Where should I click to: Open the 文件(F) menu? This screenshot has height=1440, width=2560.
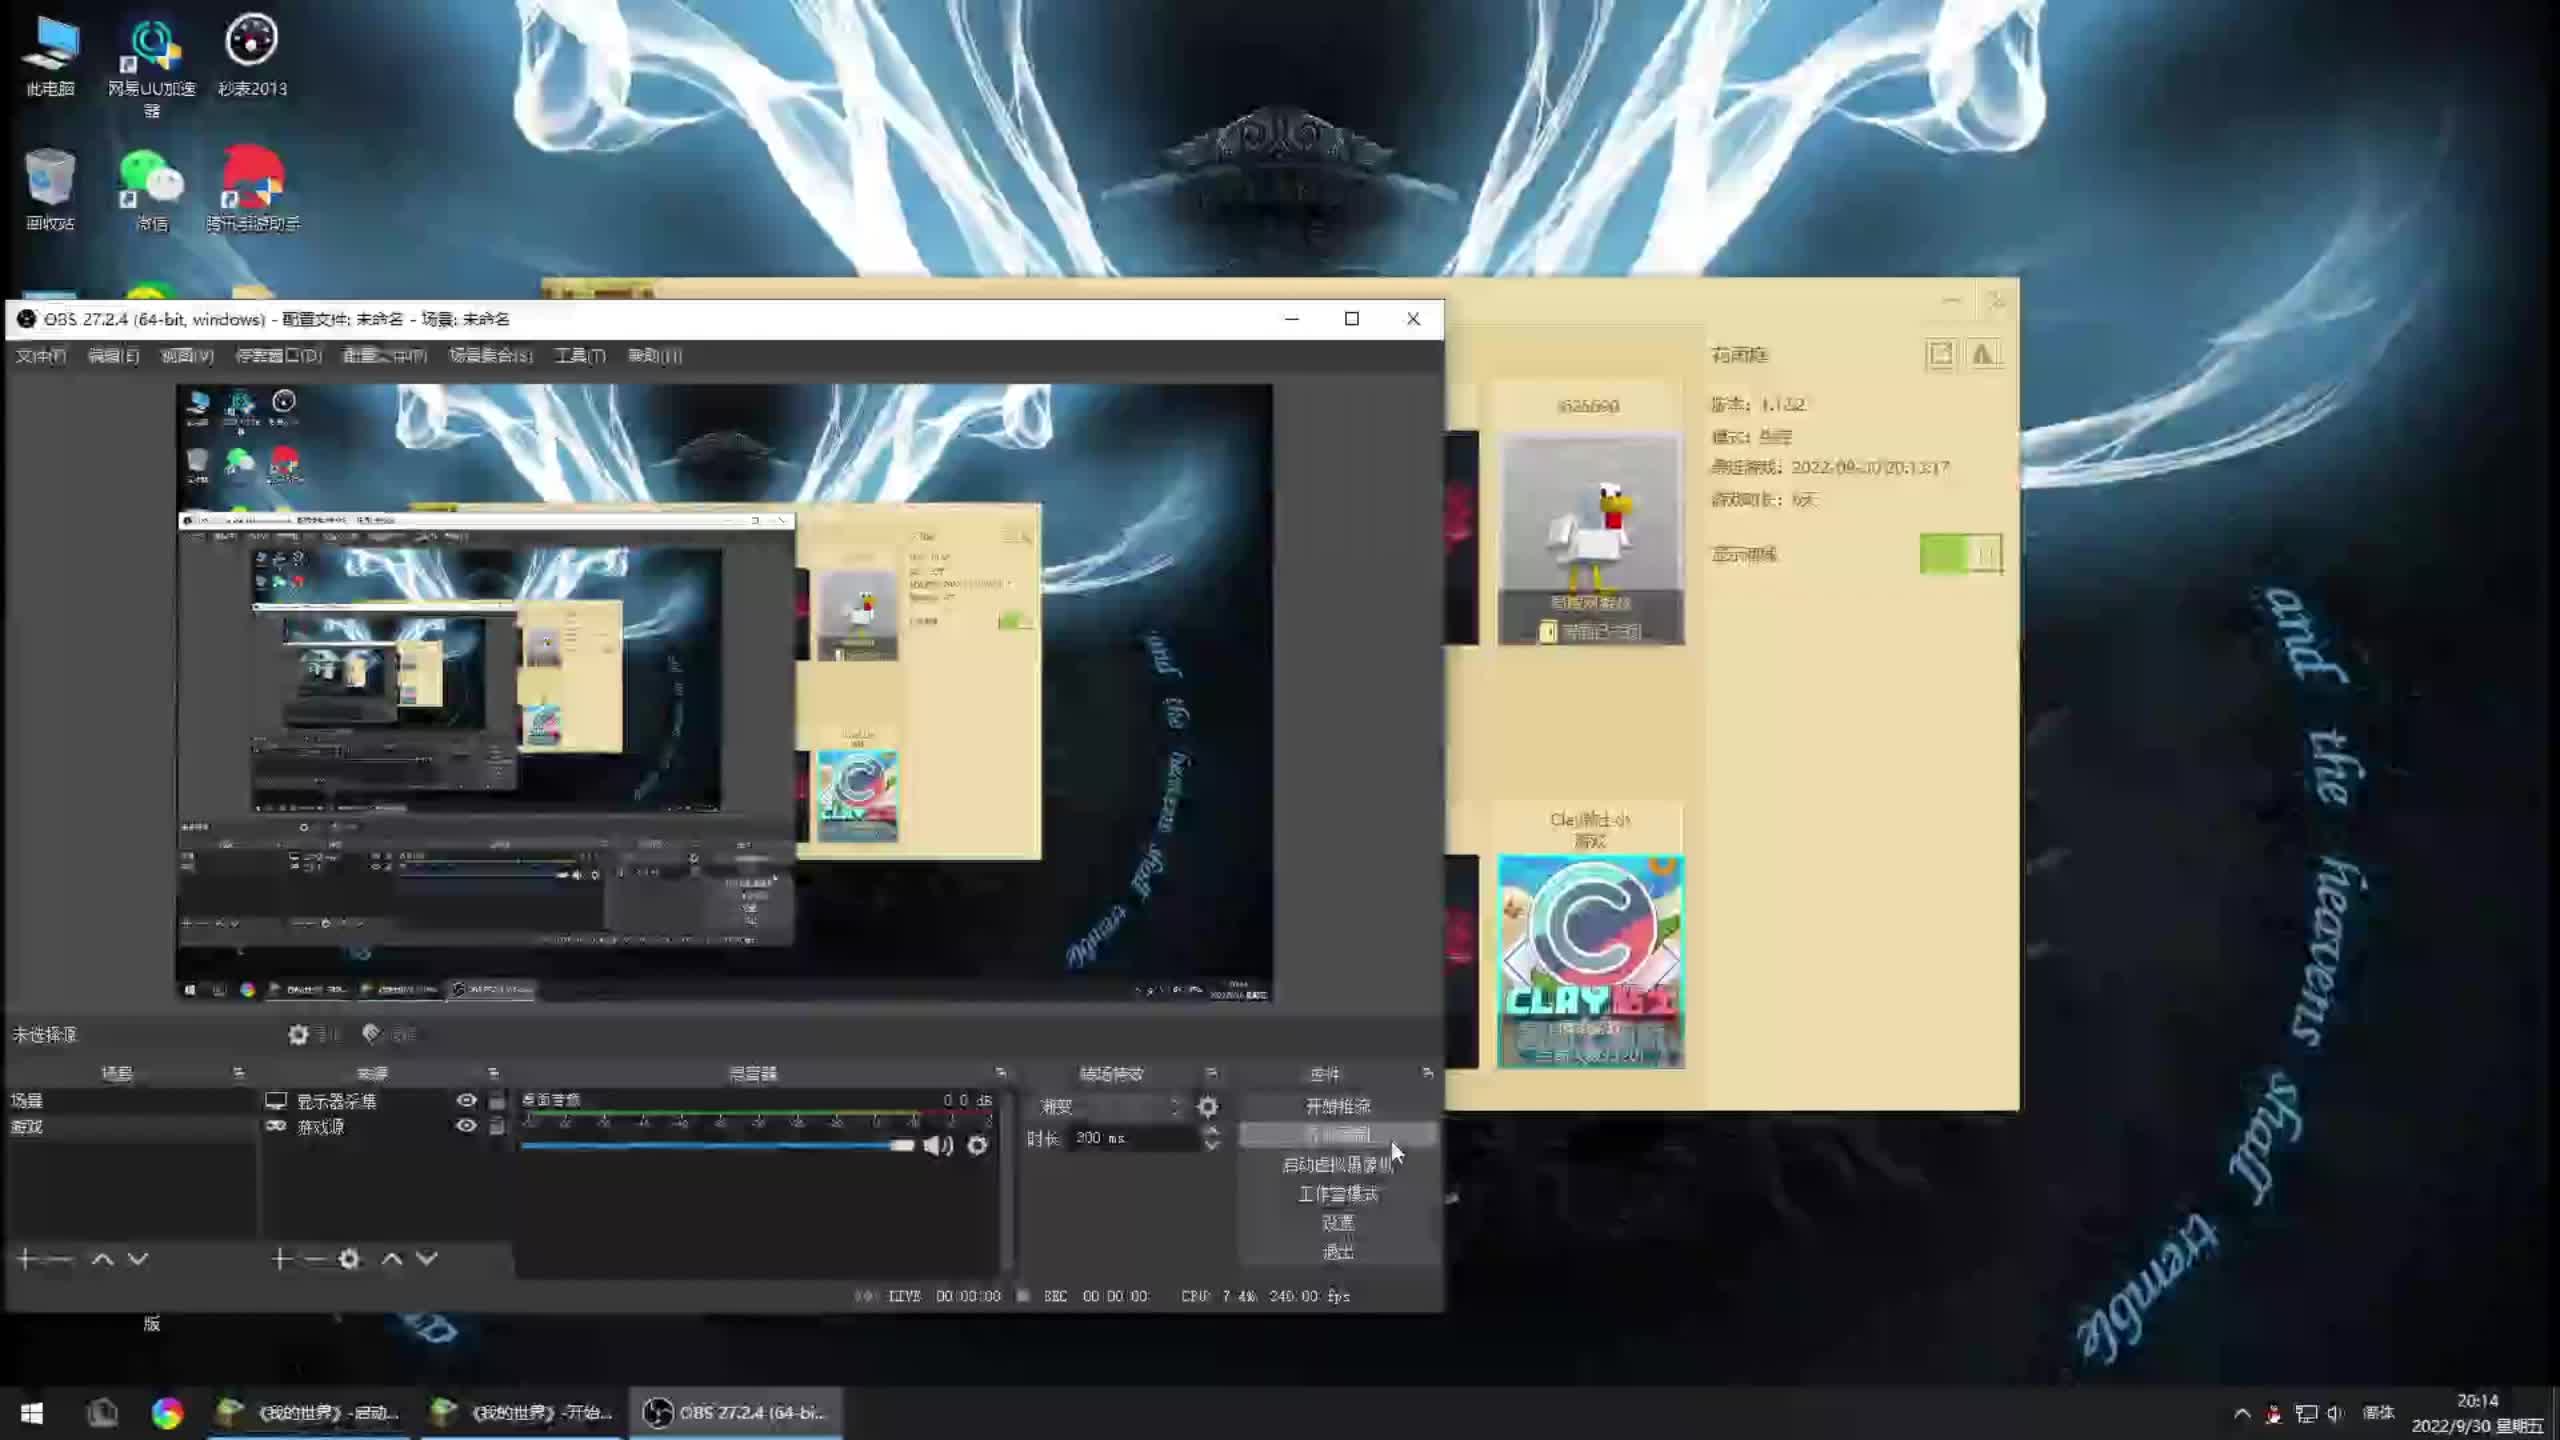[40, 356]
